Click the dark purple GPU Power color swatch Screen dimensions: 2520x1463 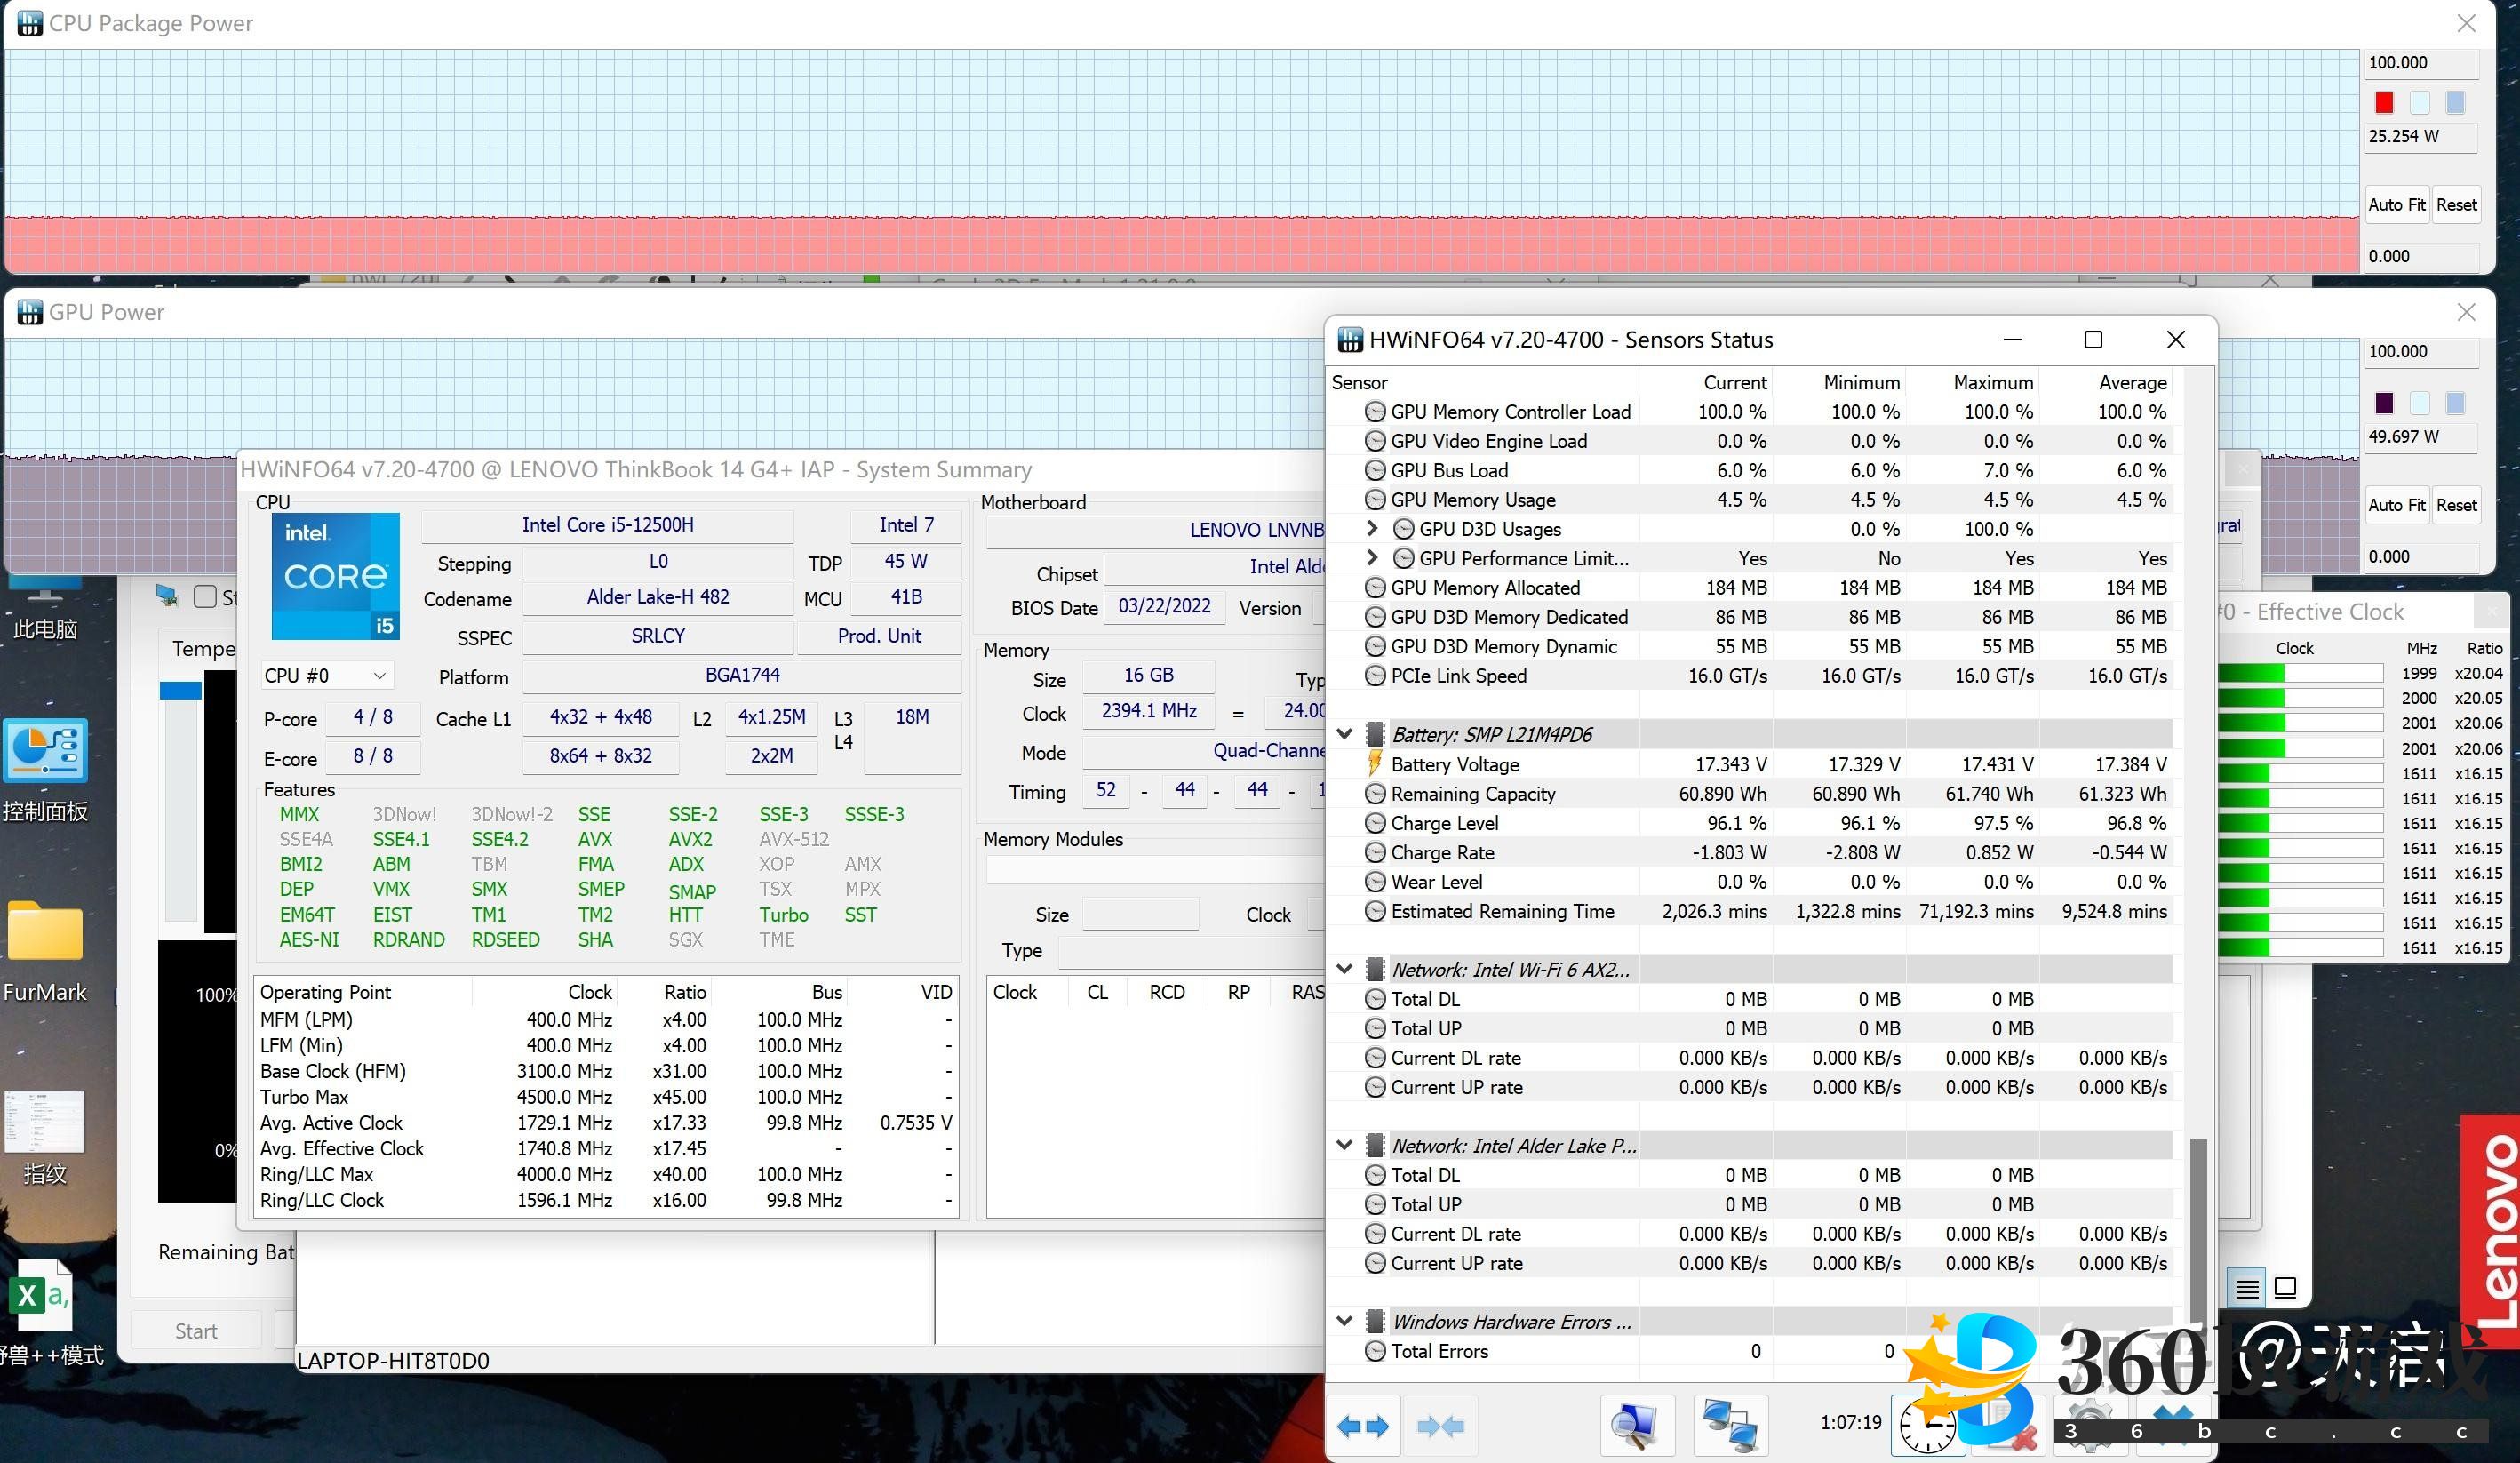coord(2384,403)
